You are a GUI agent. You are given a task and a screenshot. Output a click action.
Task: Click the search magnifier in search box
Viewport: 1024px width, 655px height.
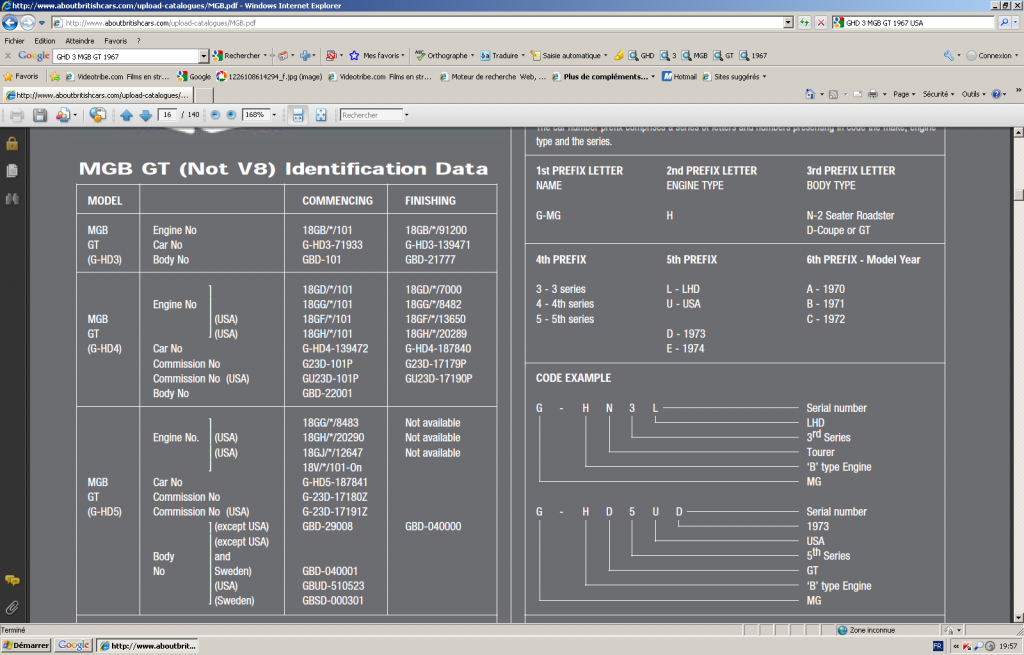1004,23
